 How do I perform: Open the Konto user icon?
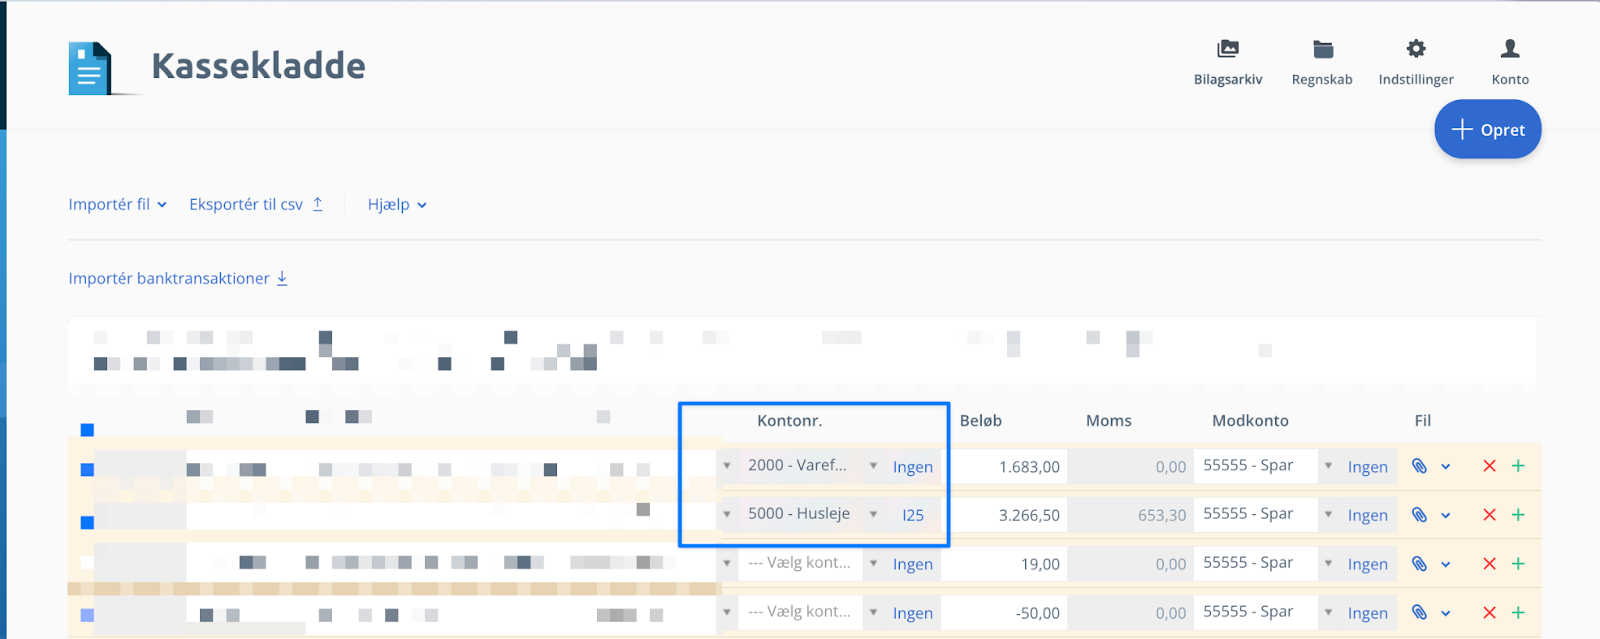pyautogui.click(x=1510, y=49)
